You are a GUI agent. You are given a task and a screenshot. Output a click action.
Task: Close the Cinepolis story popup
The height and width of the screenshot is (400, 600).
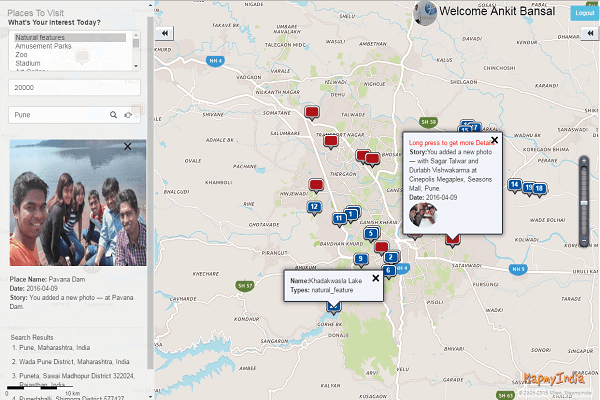[x=494, y=141]
